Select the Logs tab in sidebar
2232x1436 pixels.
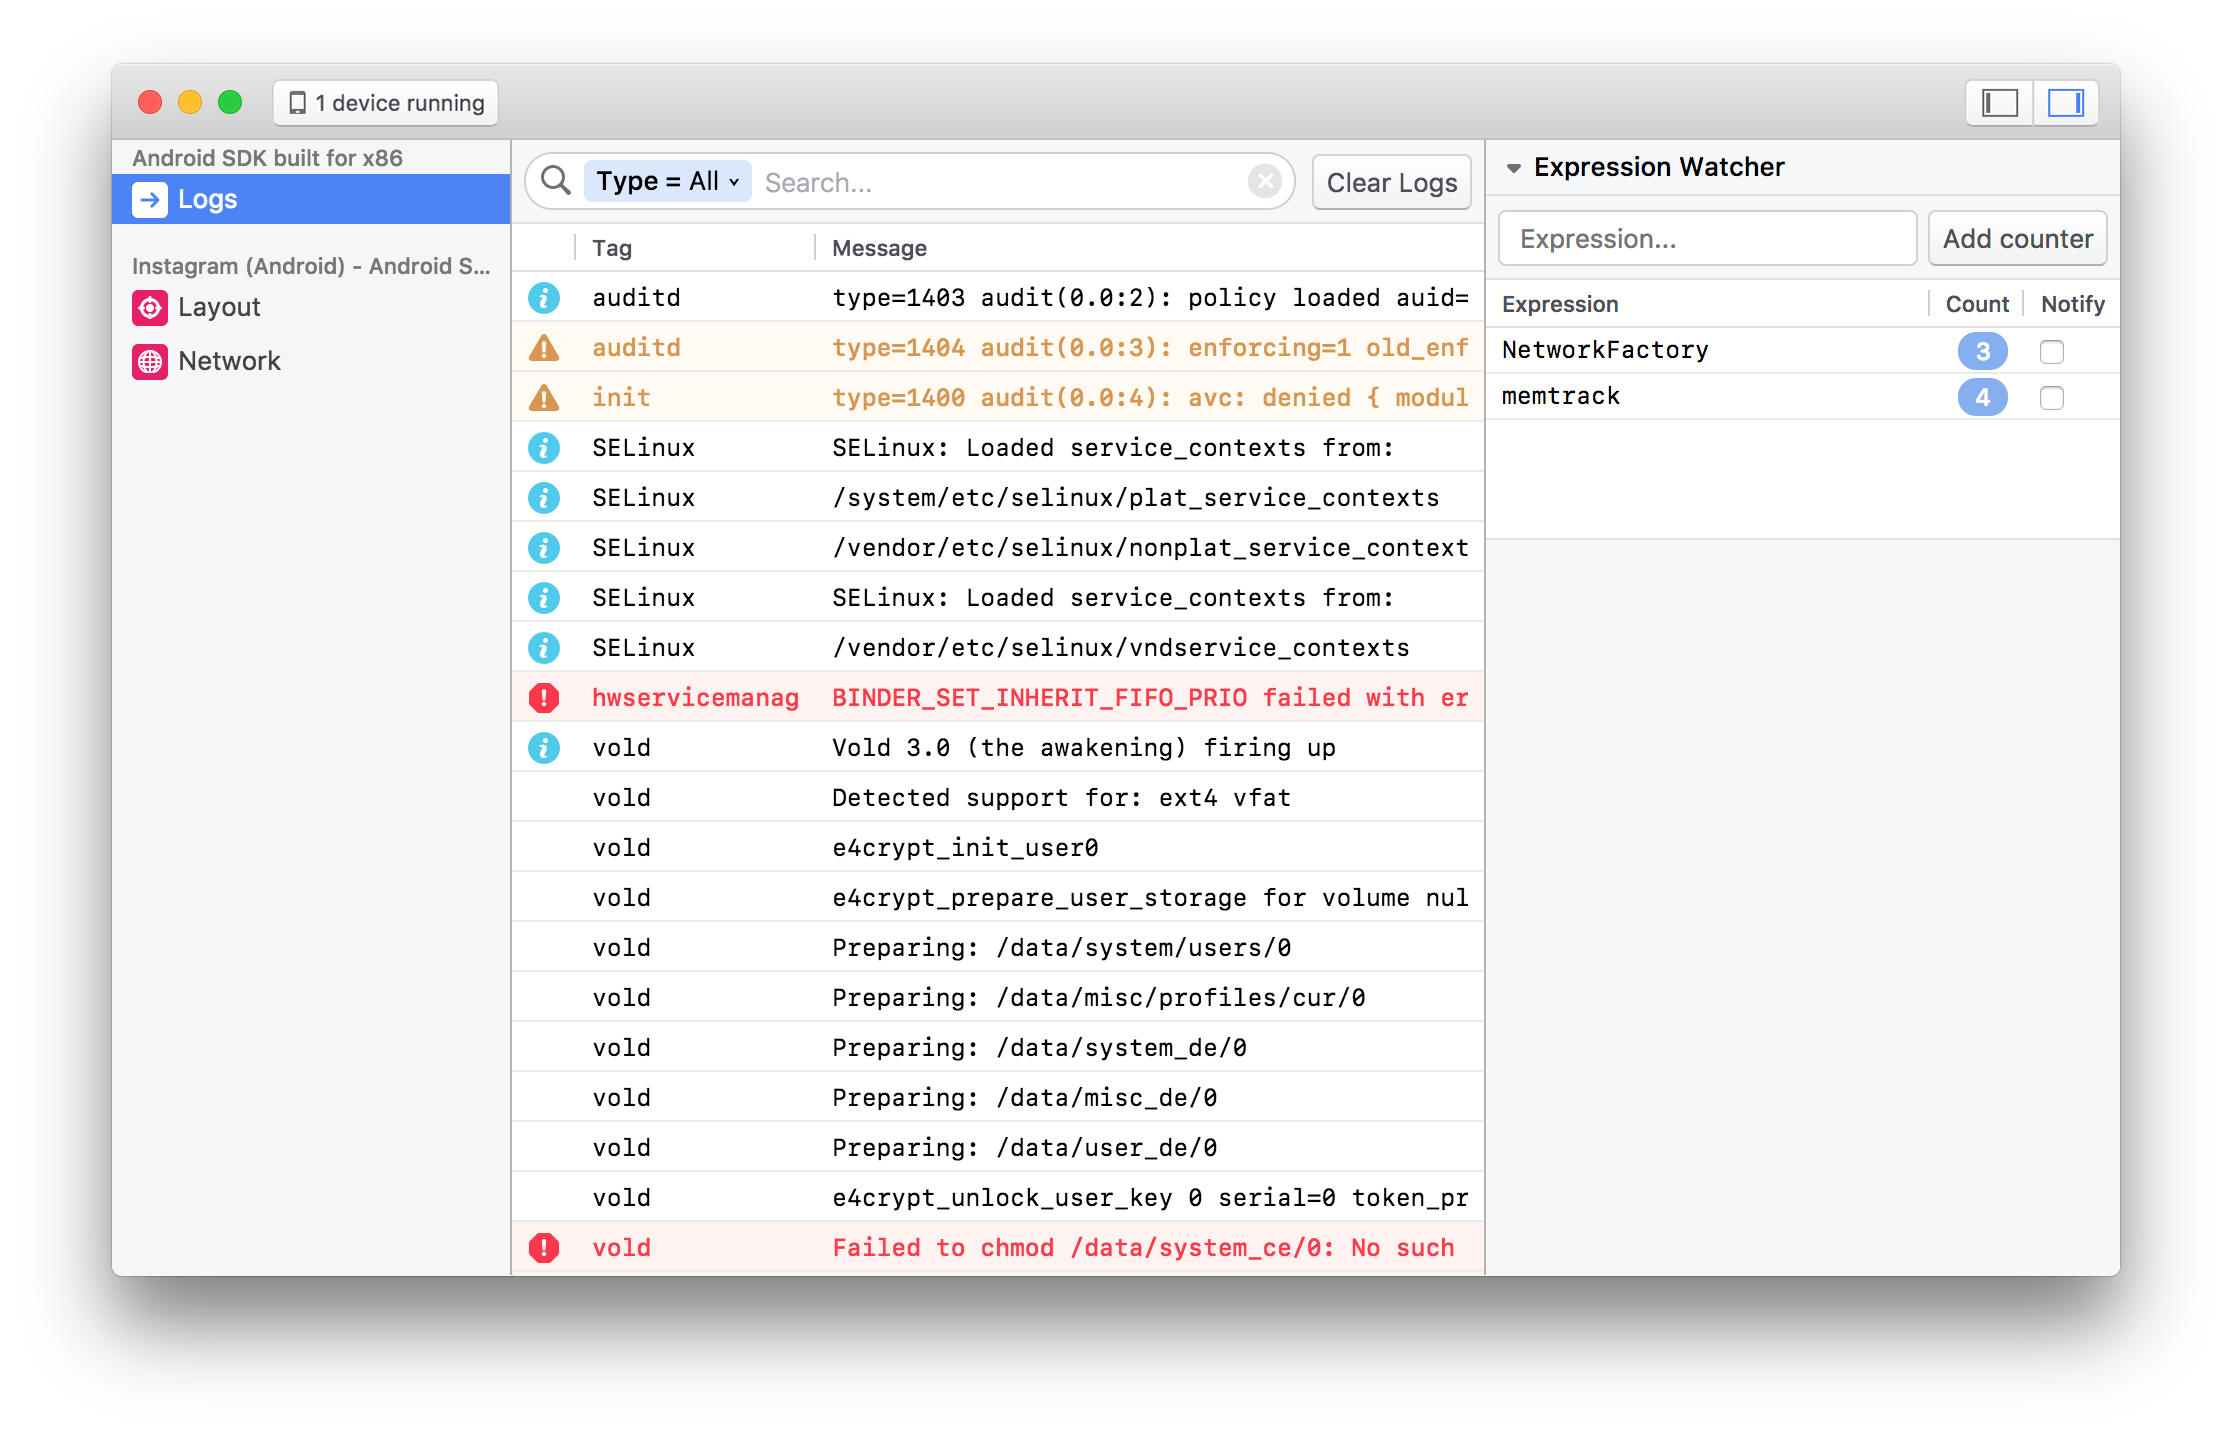coord(311,200)
